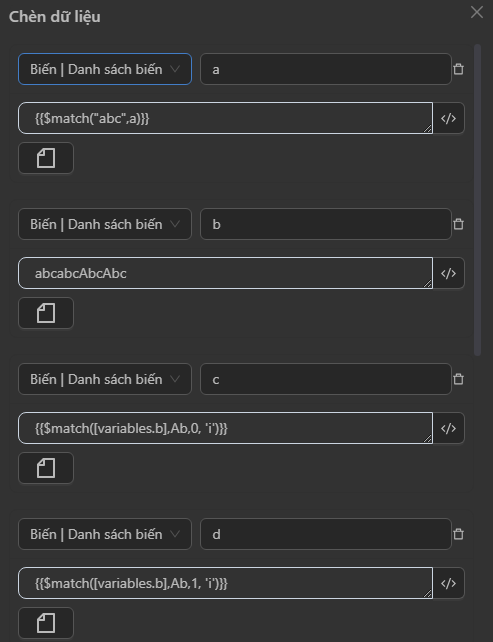Click the page icon button under variable b
Image resolution: width=493 pixels, height=642 pixels.
(46, 313)
